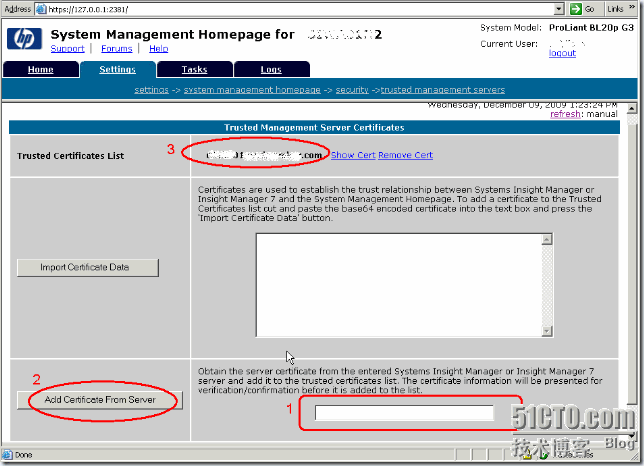
Task: Switch to the Logs tab
Action: click(x=271, y=69)
